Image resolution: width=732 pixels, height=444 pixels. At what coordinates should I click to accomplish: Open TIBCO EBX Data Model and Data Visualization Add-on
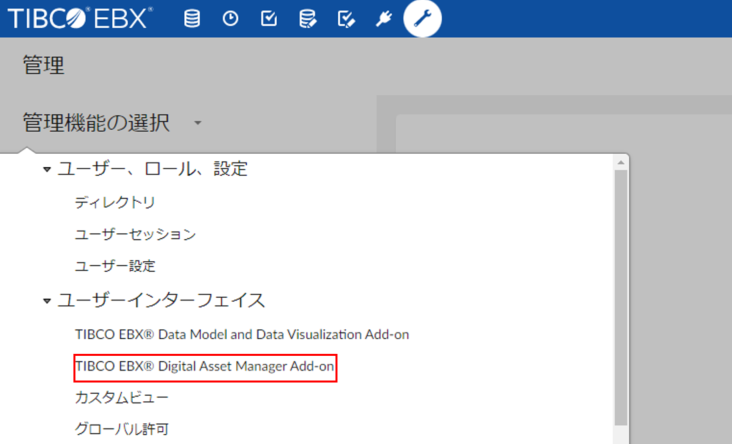click(x=242, y=334)
